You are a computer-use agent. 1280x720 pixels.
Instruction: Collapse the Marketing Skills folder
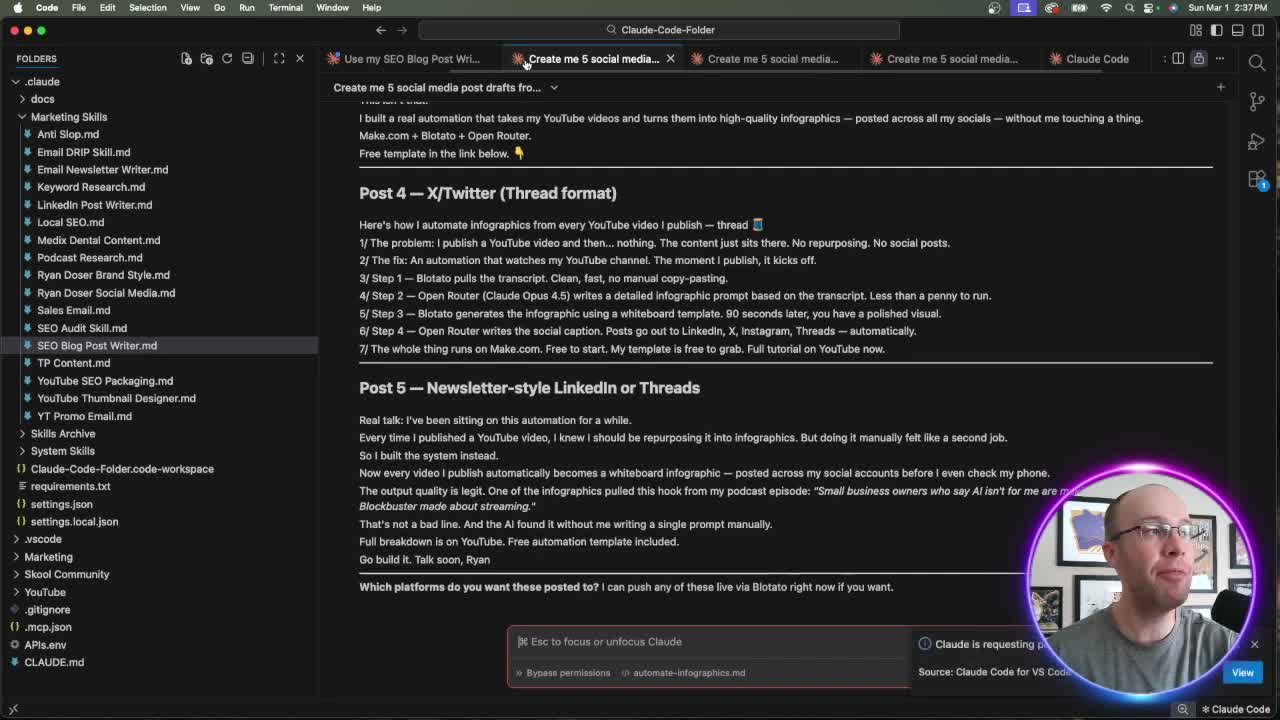(x=68, y=117)
